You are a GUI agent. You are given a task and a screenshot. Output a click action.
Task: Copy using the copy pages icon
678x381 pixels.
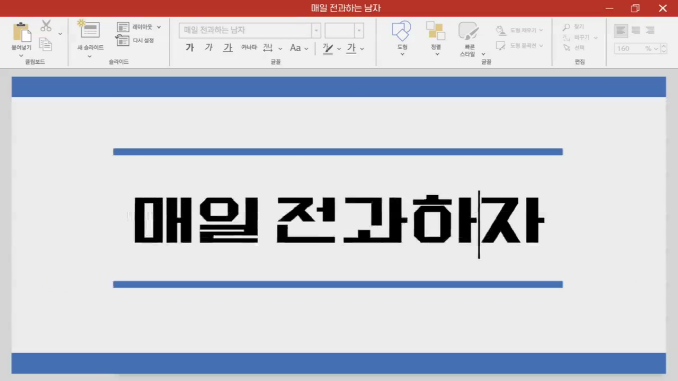pyautogui.click(x=45, y=44)
